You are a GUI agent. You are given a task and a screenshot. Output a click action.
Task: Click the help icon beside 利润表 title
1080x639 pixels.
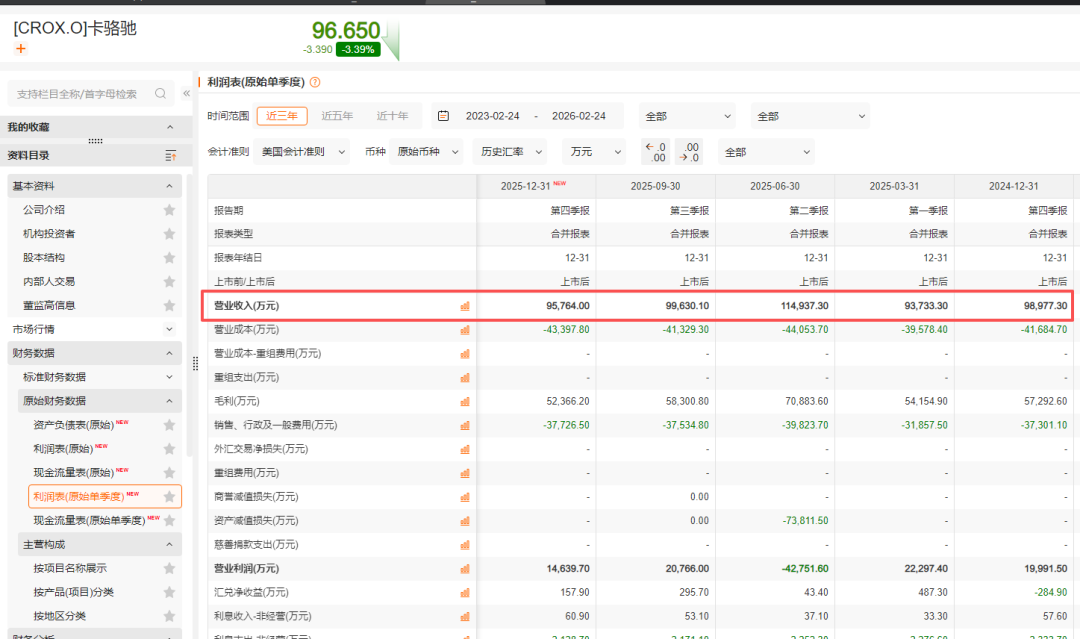pos(315,83)
